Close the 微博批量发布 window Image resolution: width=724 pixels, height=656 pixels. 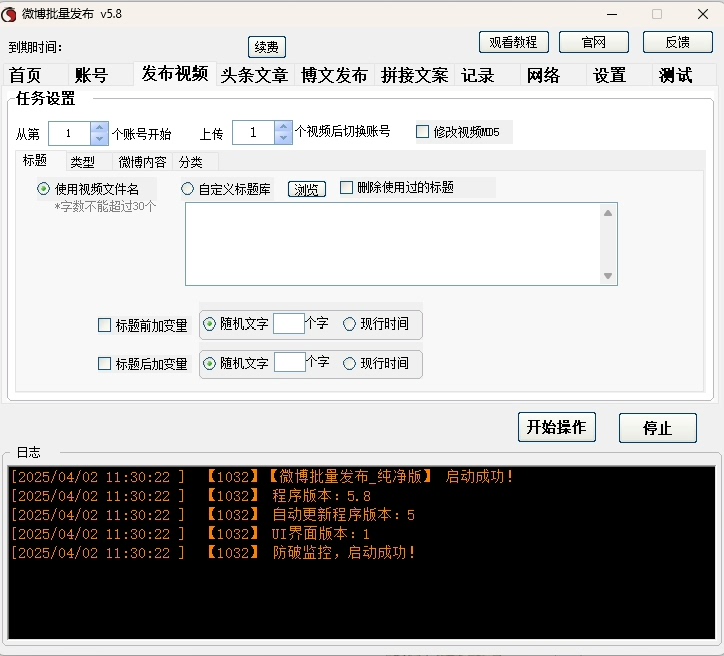tap(703, 14)
